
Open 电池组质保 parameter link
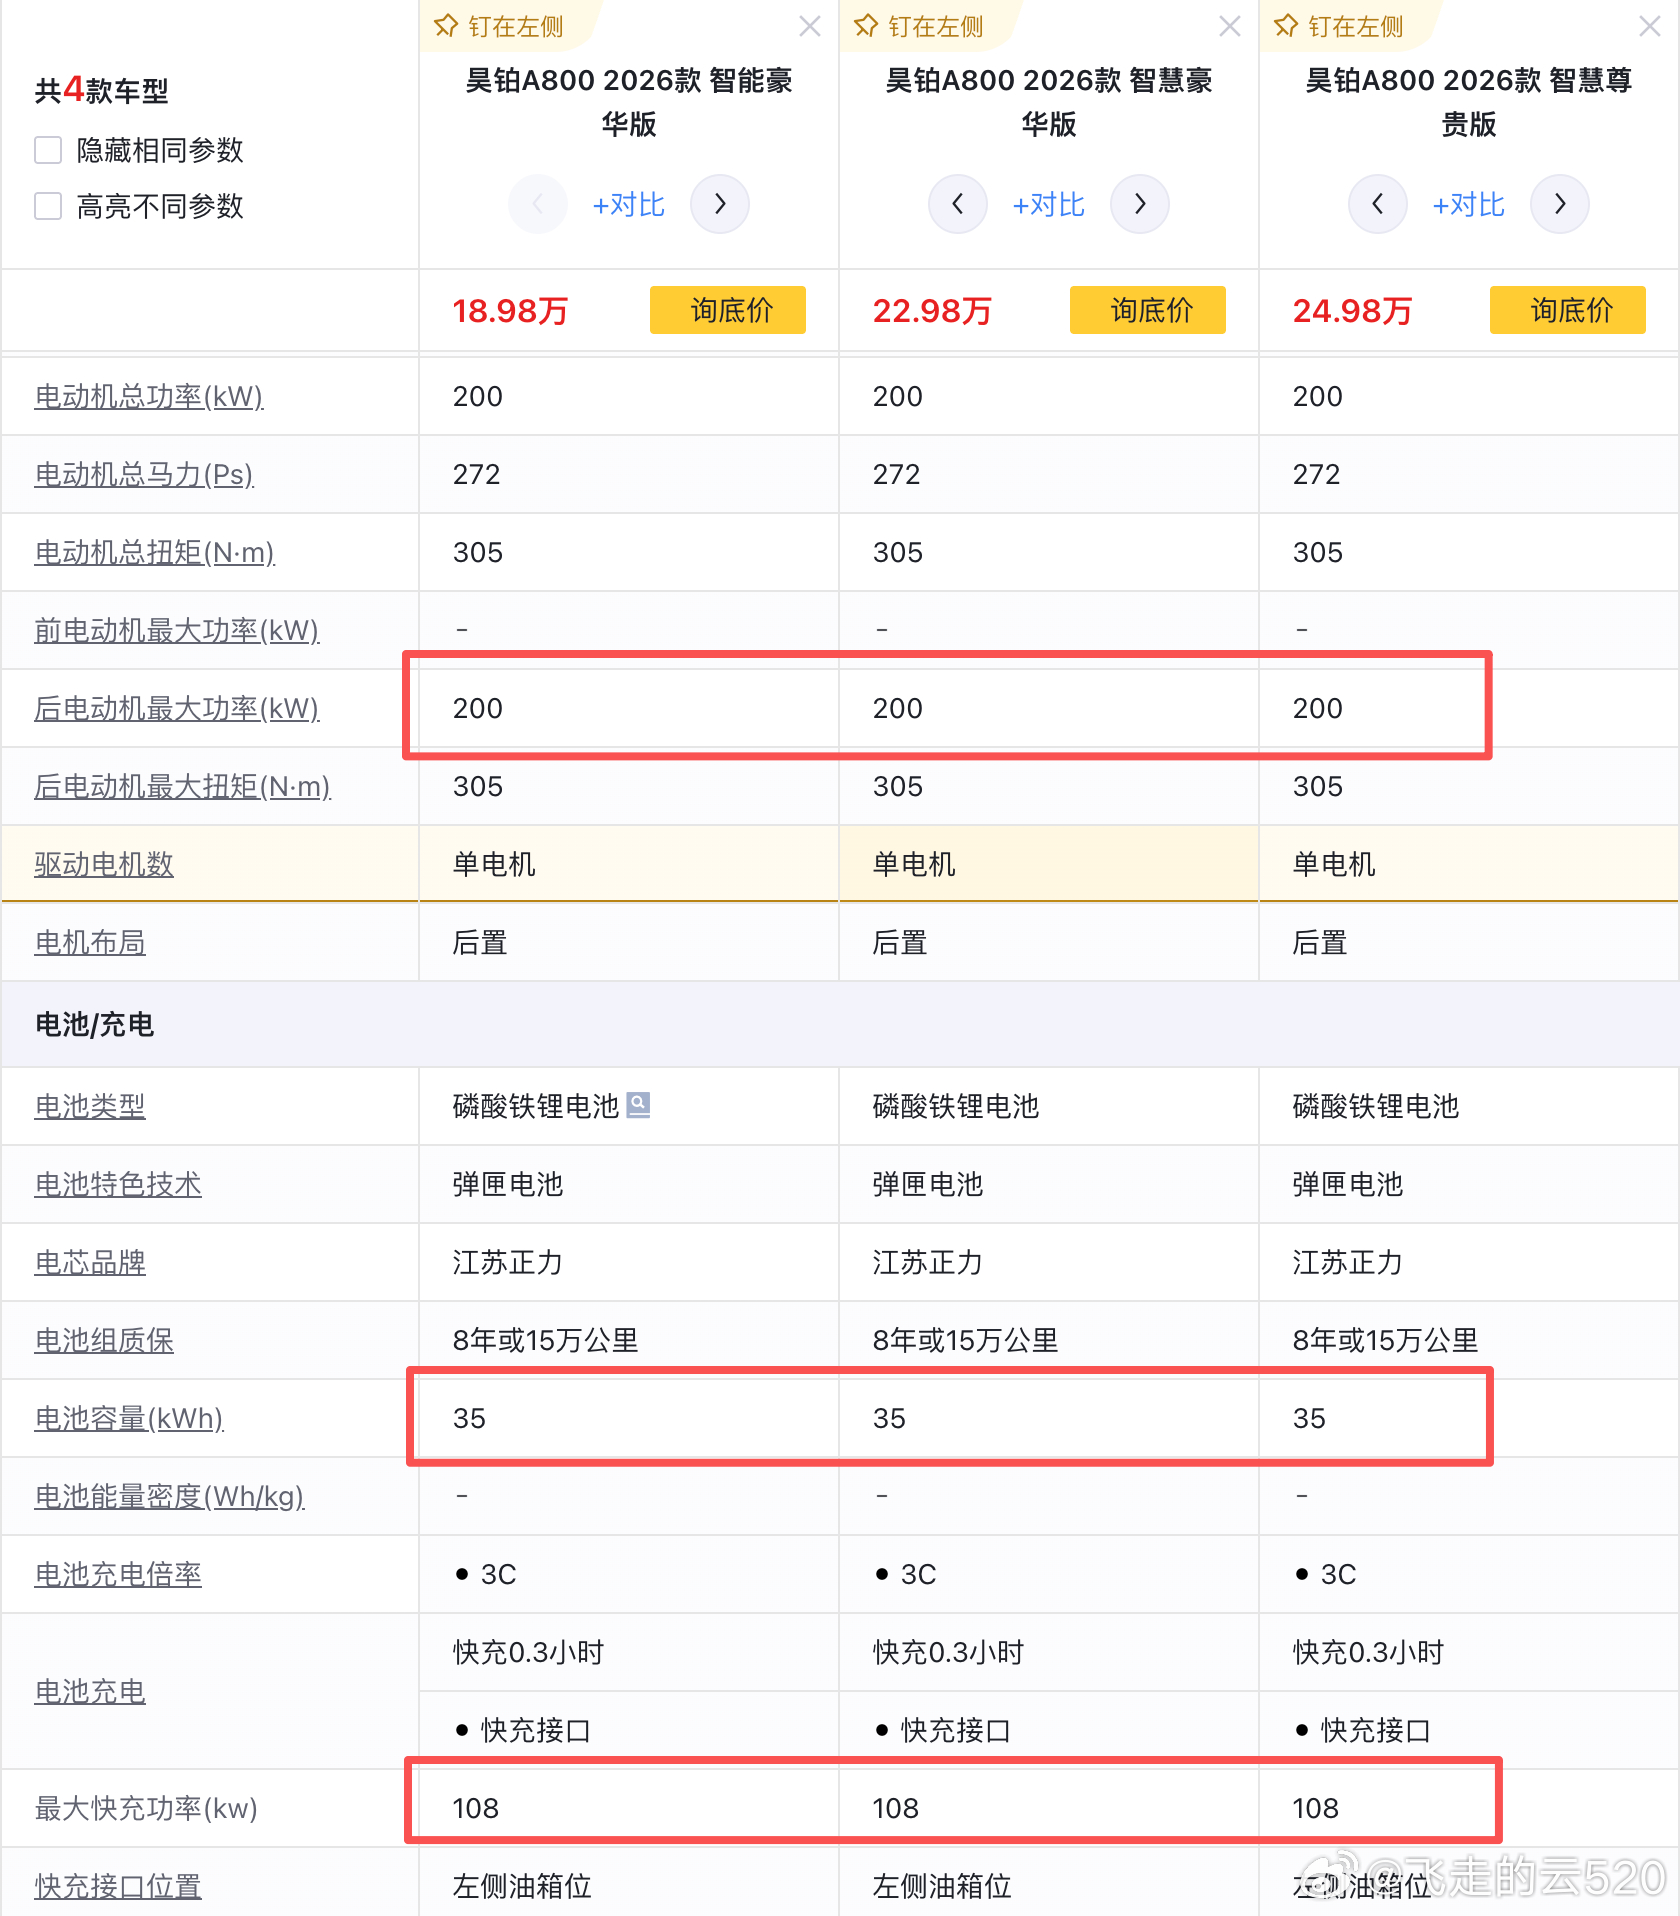[x=104, y=1341]
